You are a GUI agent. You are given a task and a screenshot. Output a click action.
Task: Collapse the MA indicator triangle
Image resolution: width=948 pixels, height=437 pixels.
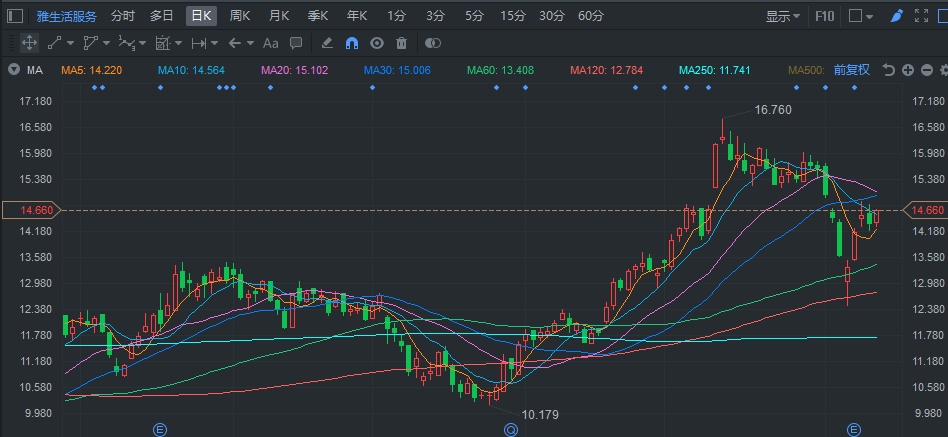click(x=14, y=70)
